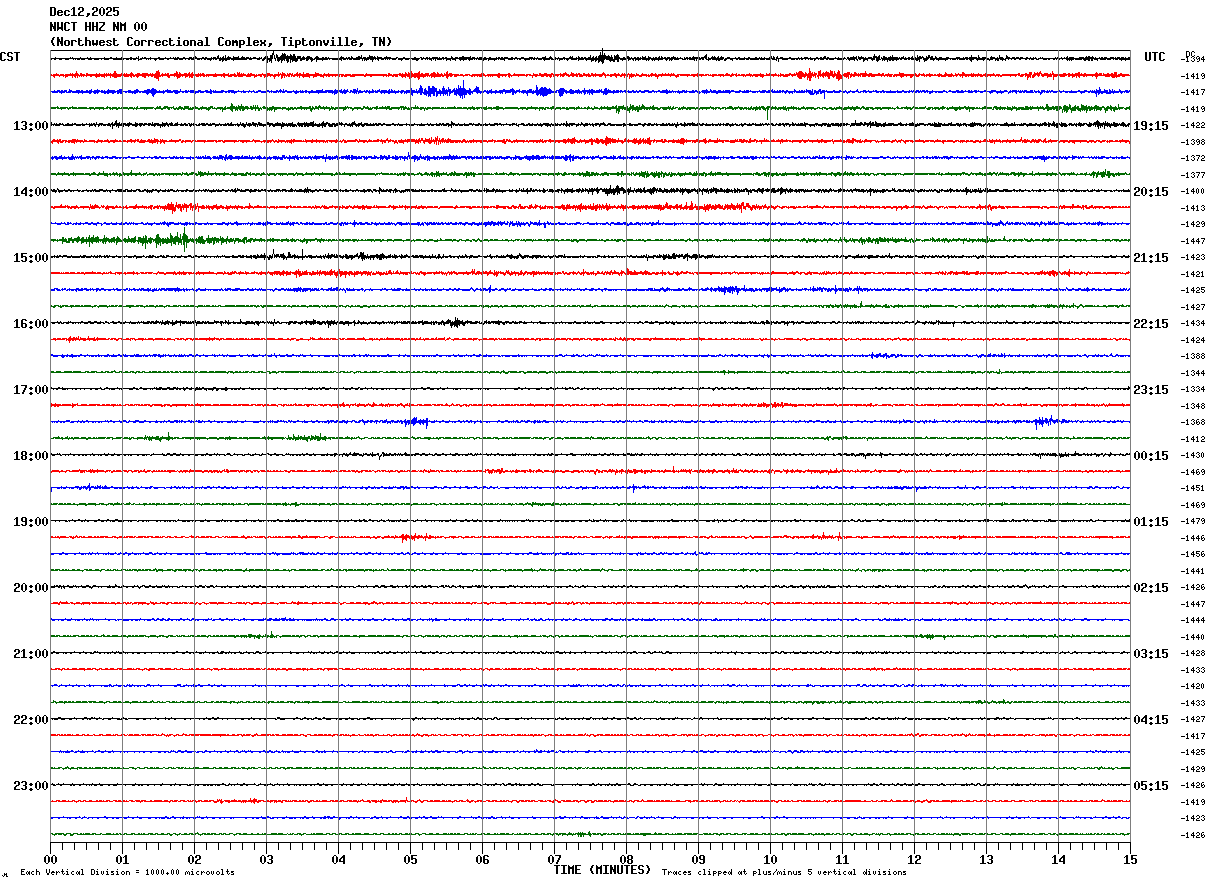The width and height of the screenshot is (1210, 886).
Task: Click DC offset value -1372
Action: (x=1192, y=158)
